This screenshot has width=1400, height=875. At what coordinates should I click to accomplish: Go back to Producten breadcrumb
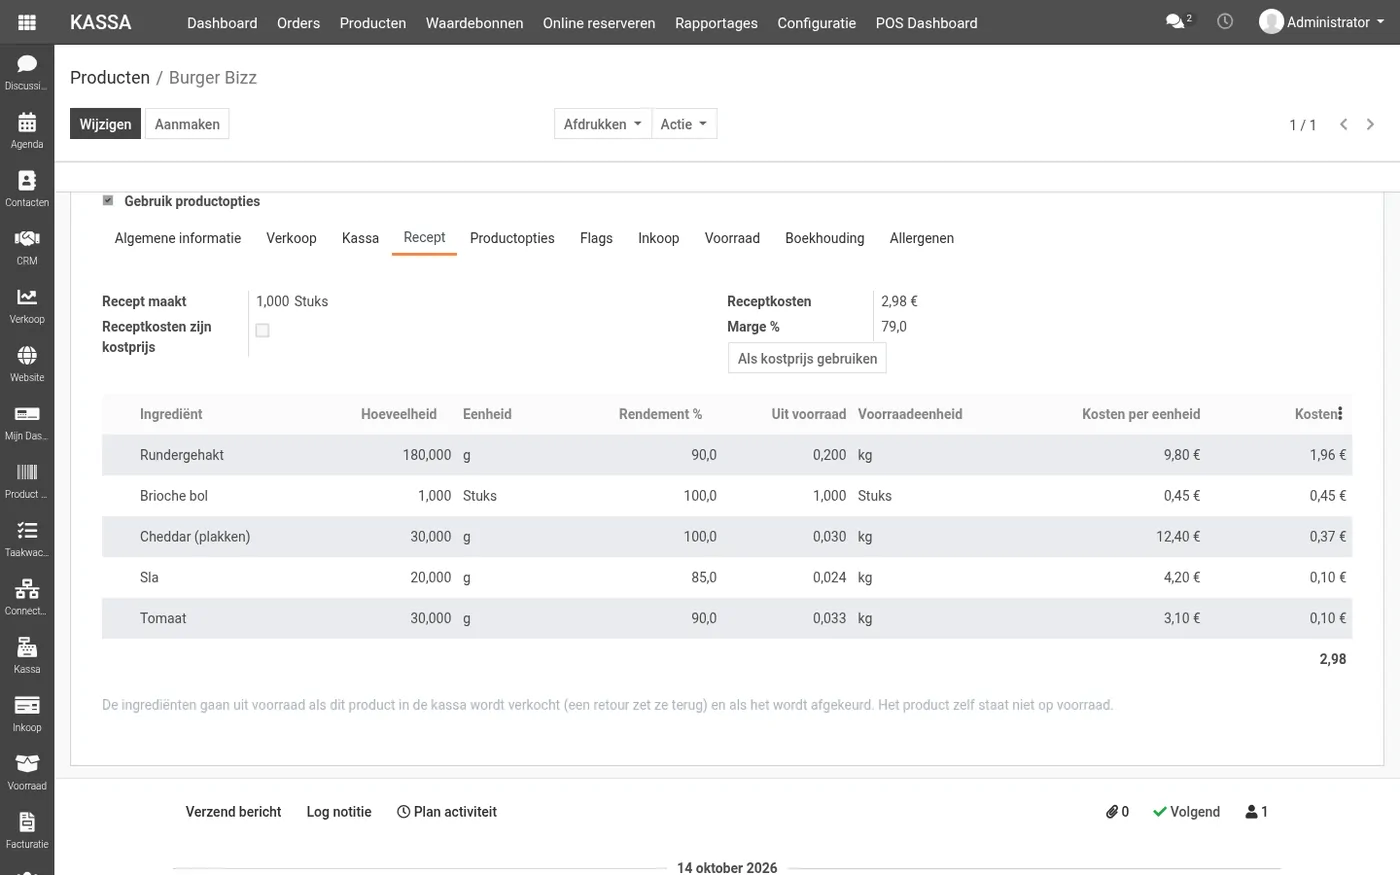point(110,78)
